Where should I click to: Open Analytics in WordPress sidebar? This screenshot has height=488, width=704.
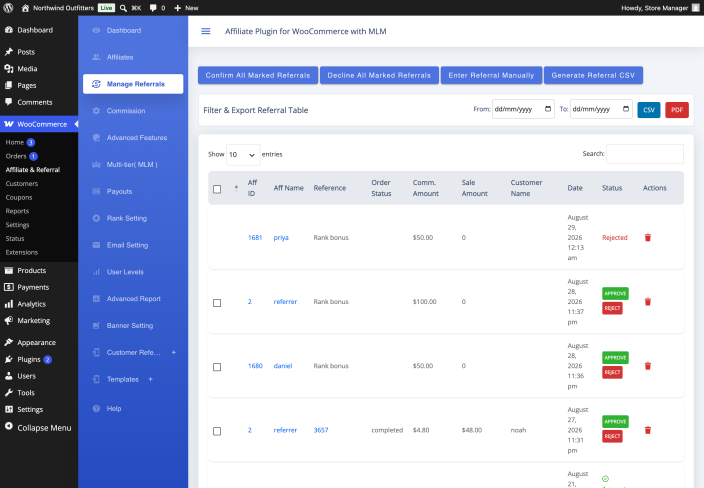click(31, 304)
